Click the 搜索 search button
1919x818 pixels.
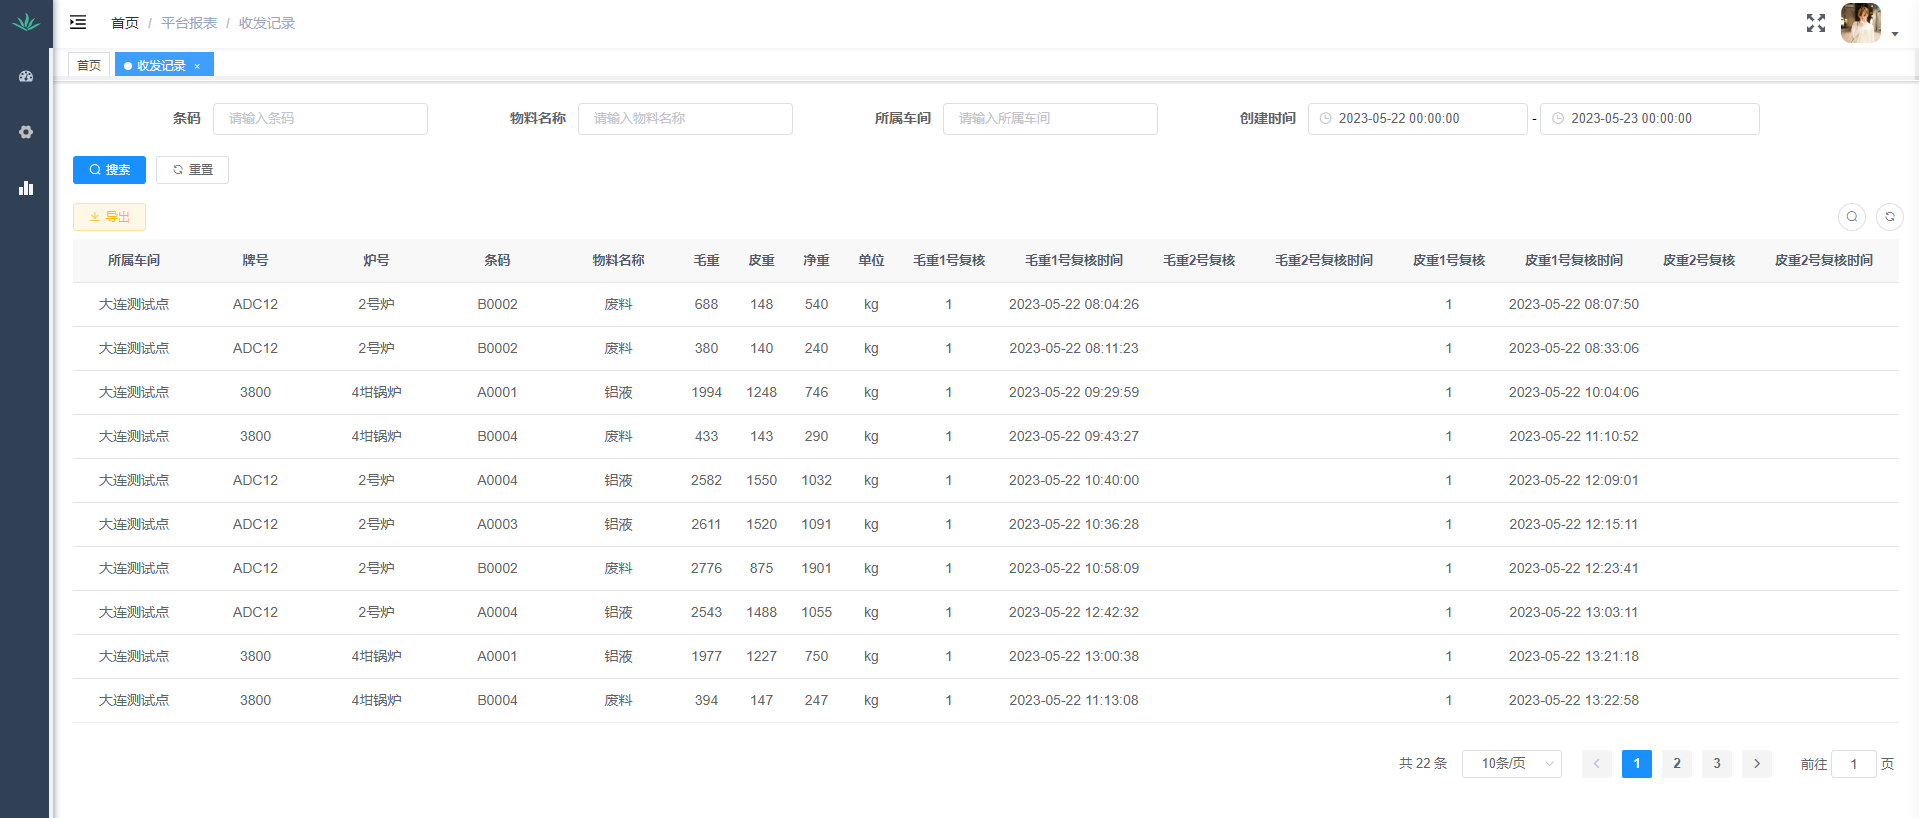(x=109, y=170)
